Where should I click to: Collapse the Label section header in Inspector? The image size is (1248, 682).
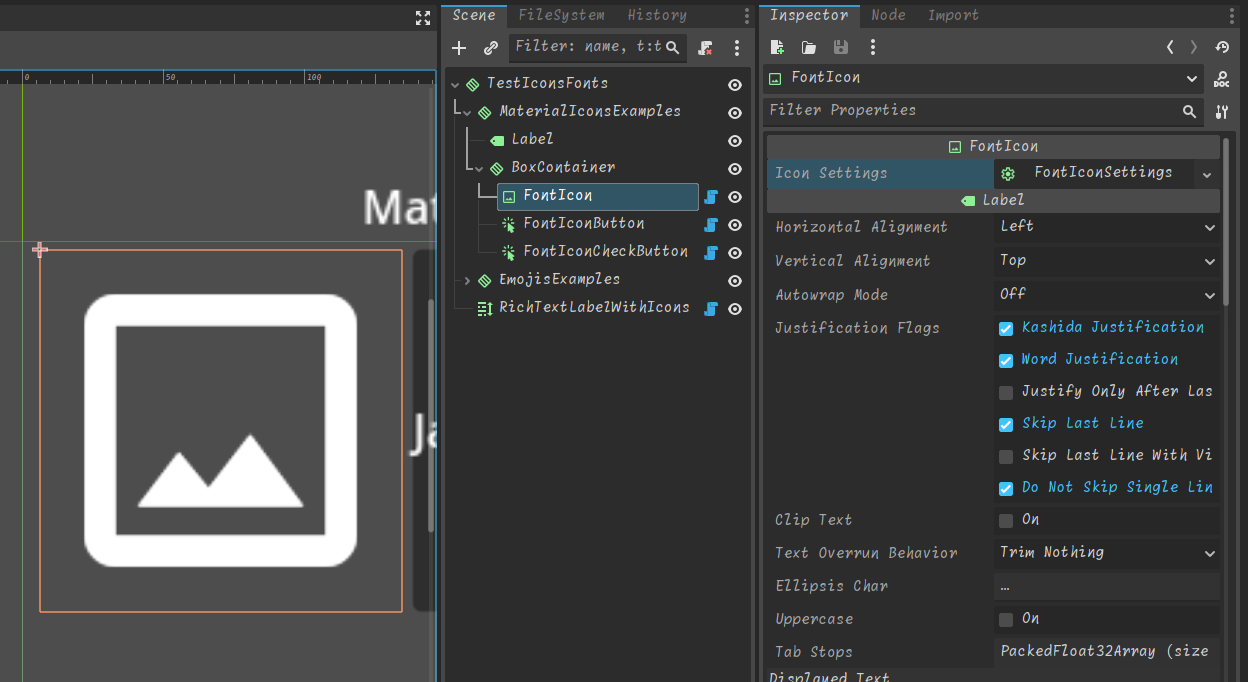pyautogui.click(x=993, y=201)
